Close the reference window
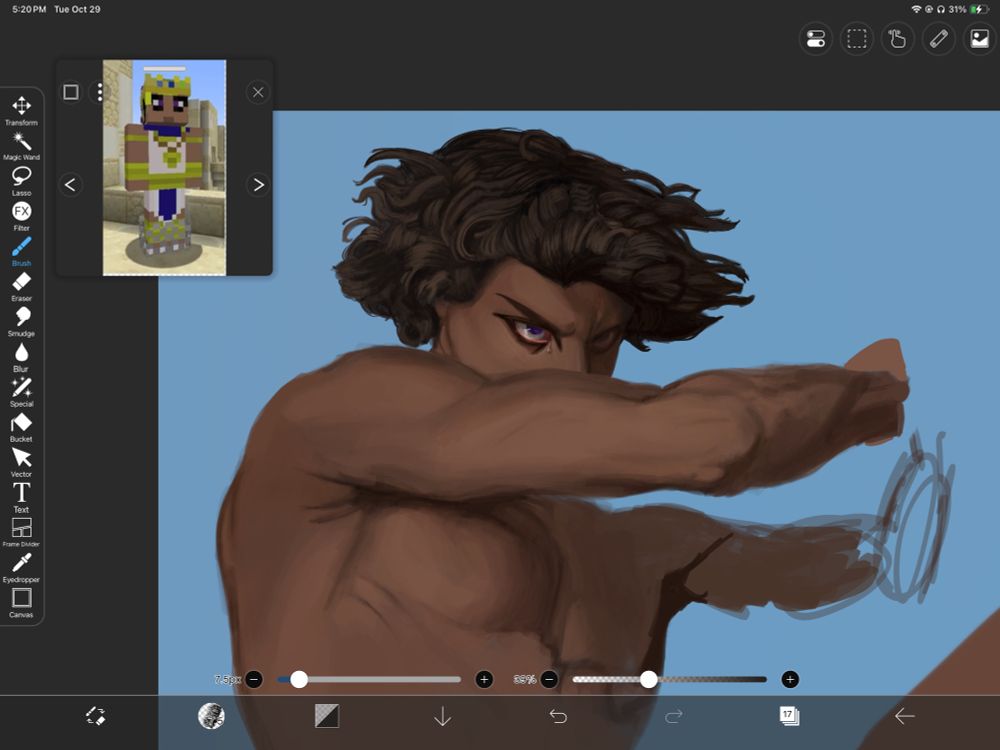 (258, 92)
